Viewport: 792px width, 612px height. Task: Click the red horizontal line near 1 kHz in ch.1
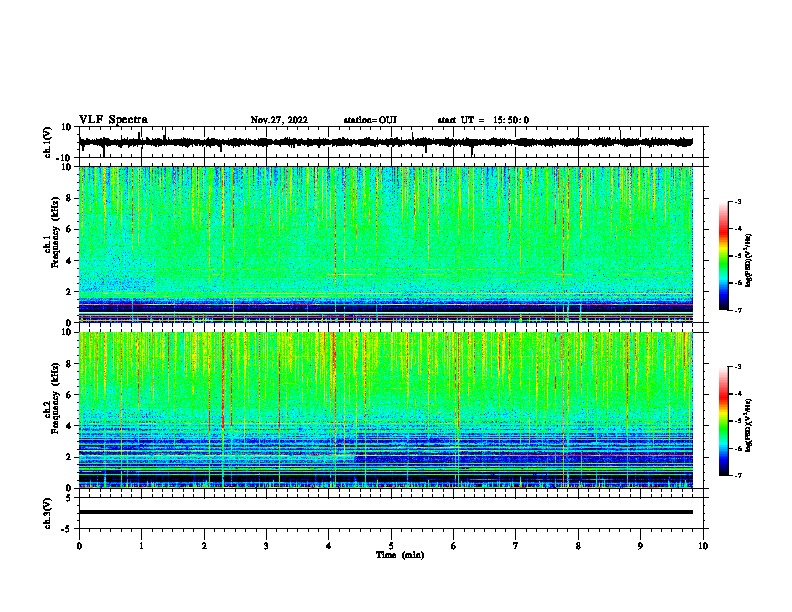(386, 304)
